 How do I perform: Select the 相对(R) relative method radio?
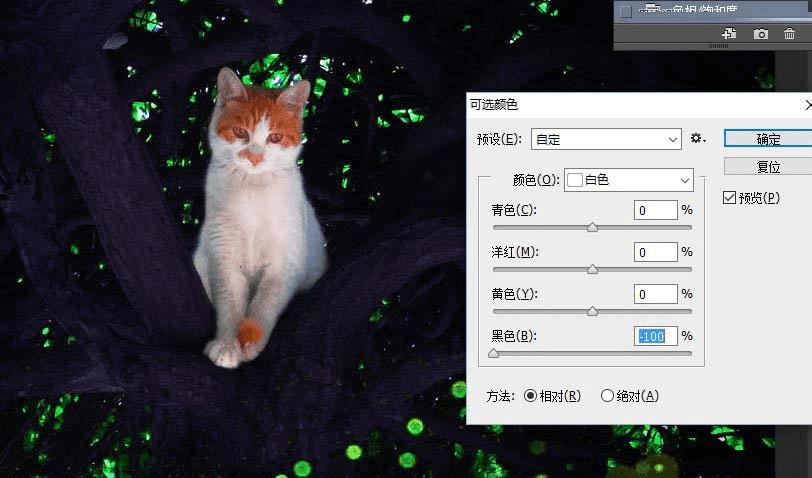click(530, 396)
